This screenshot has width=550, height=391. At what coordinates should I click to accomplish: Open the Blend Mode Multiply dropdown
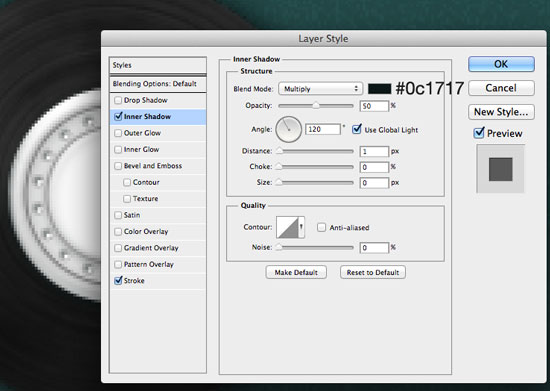pos(320,89)
